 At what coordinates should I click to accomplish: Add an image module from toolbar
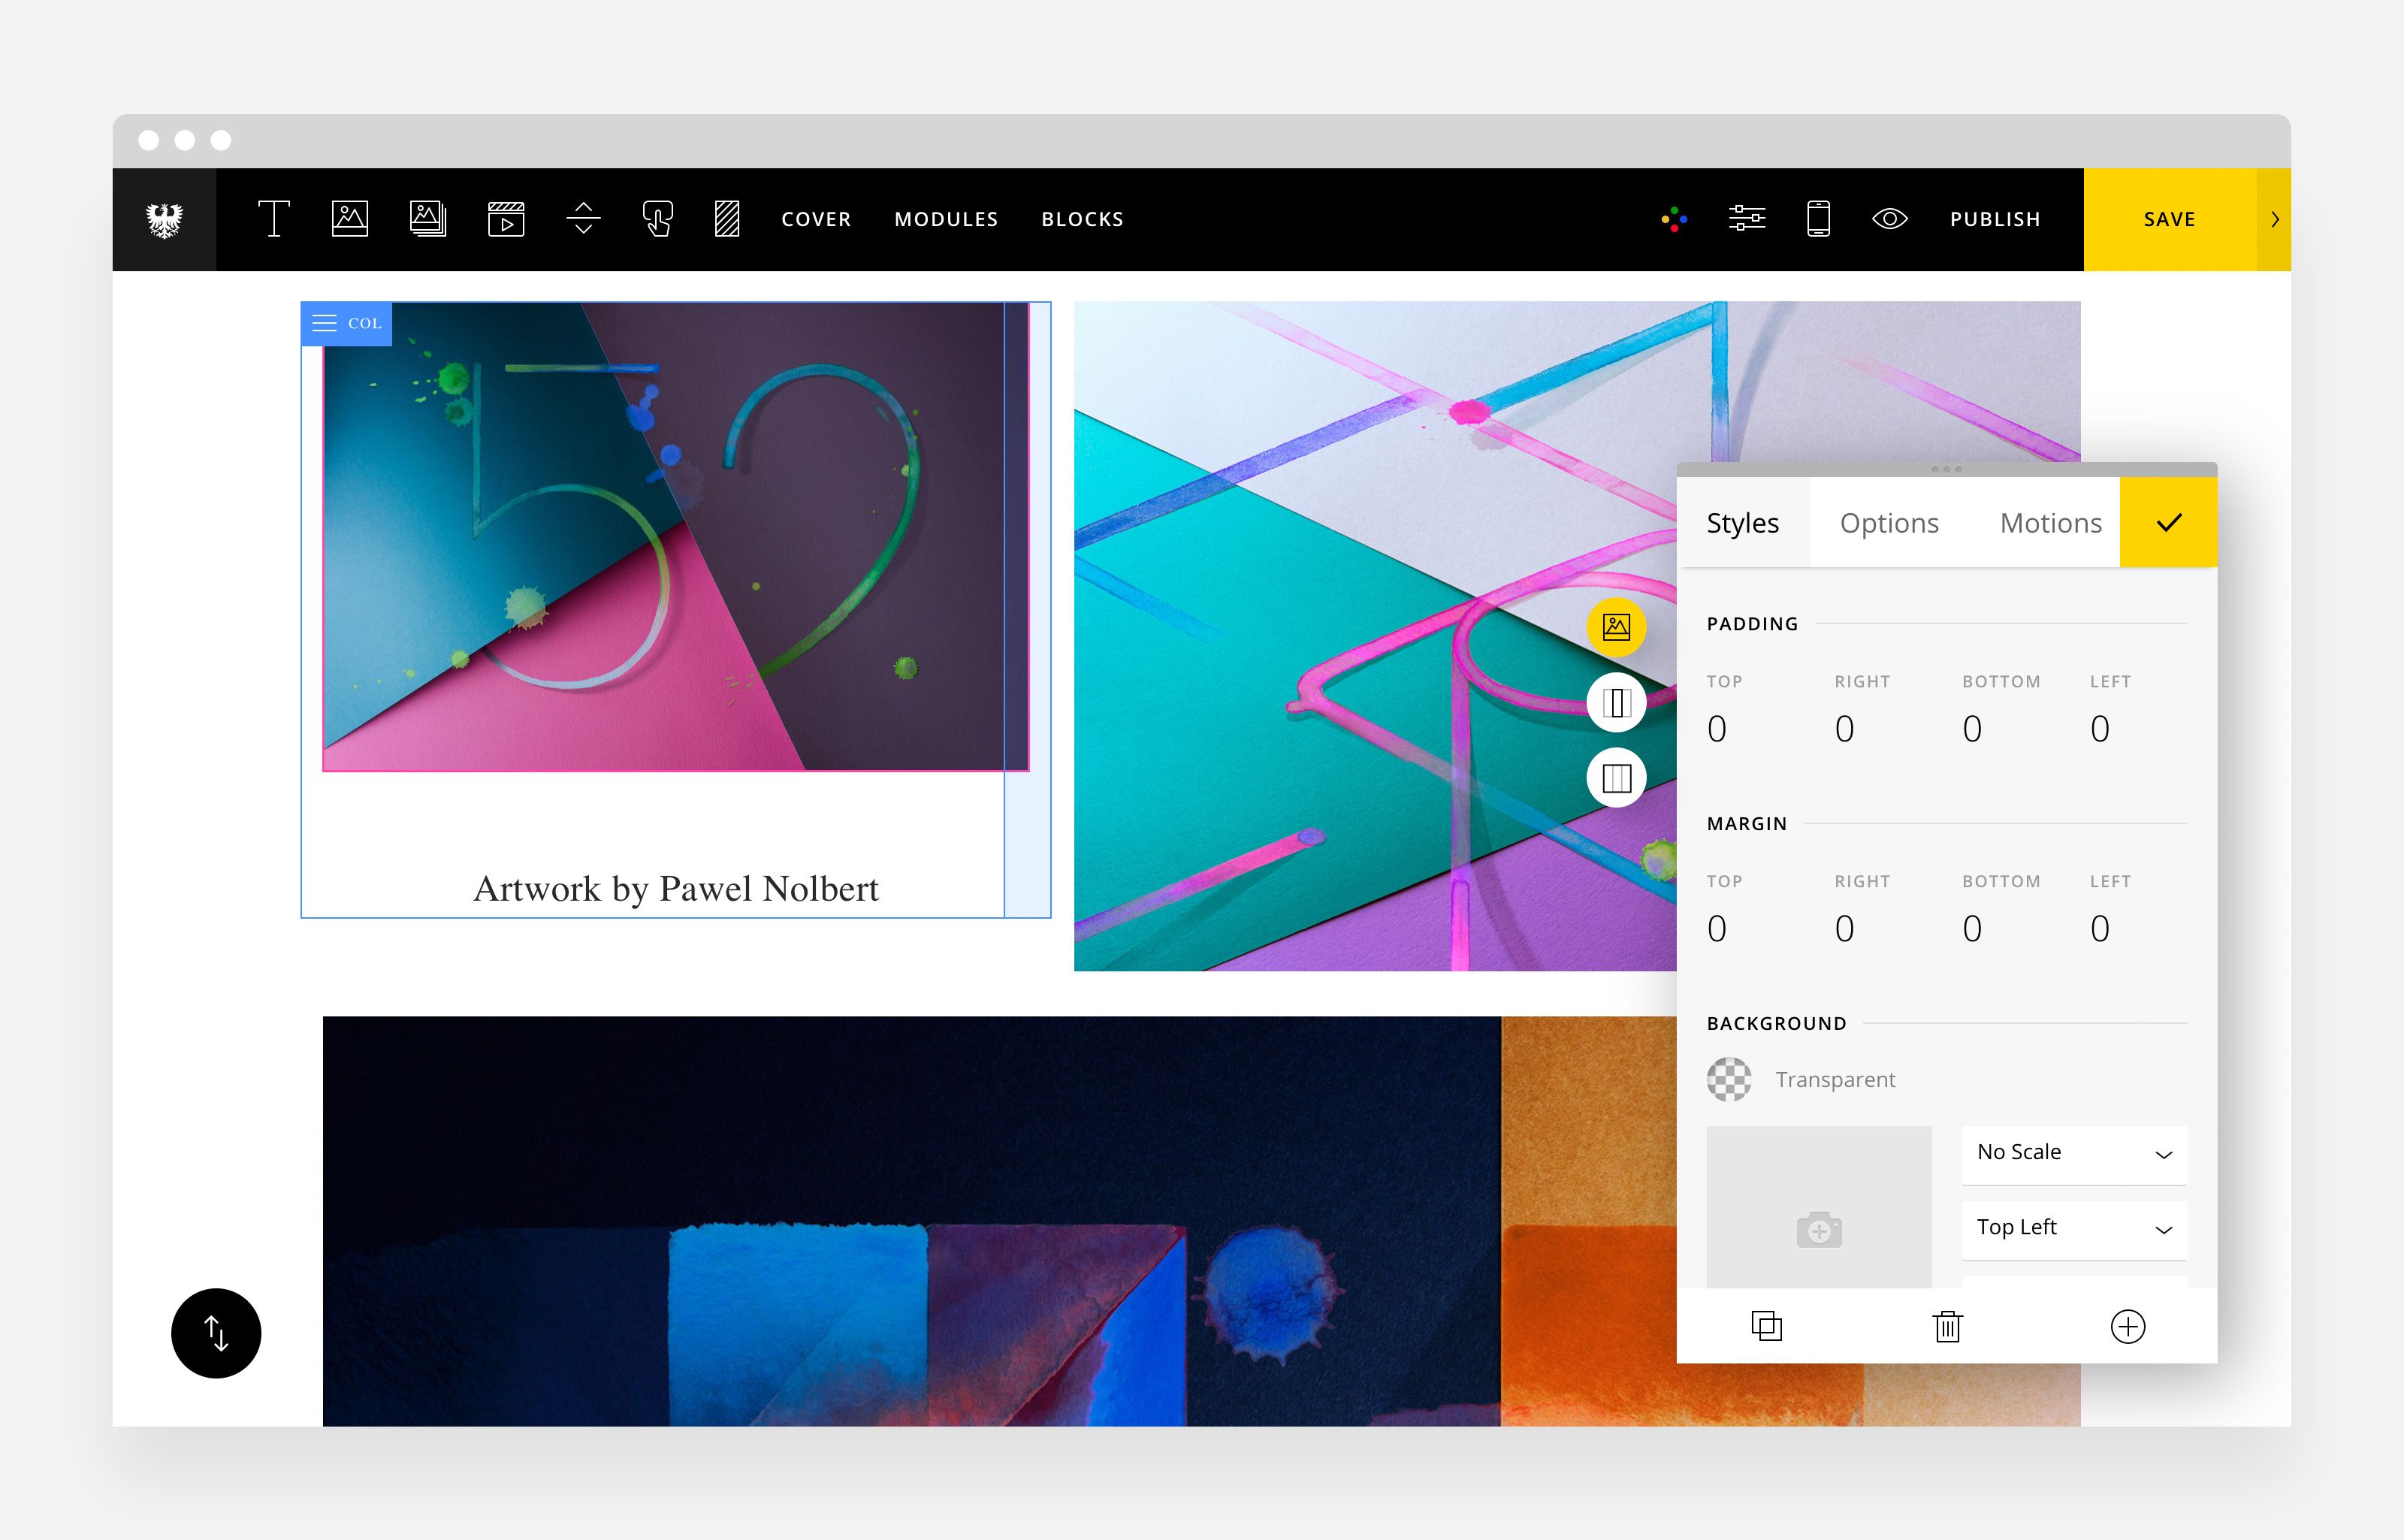pos(349,219)
